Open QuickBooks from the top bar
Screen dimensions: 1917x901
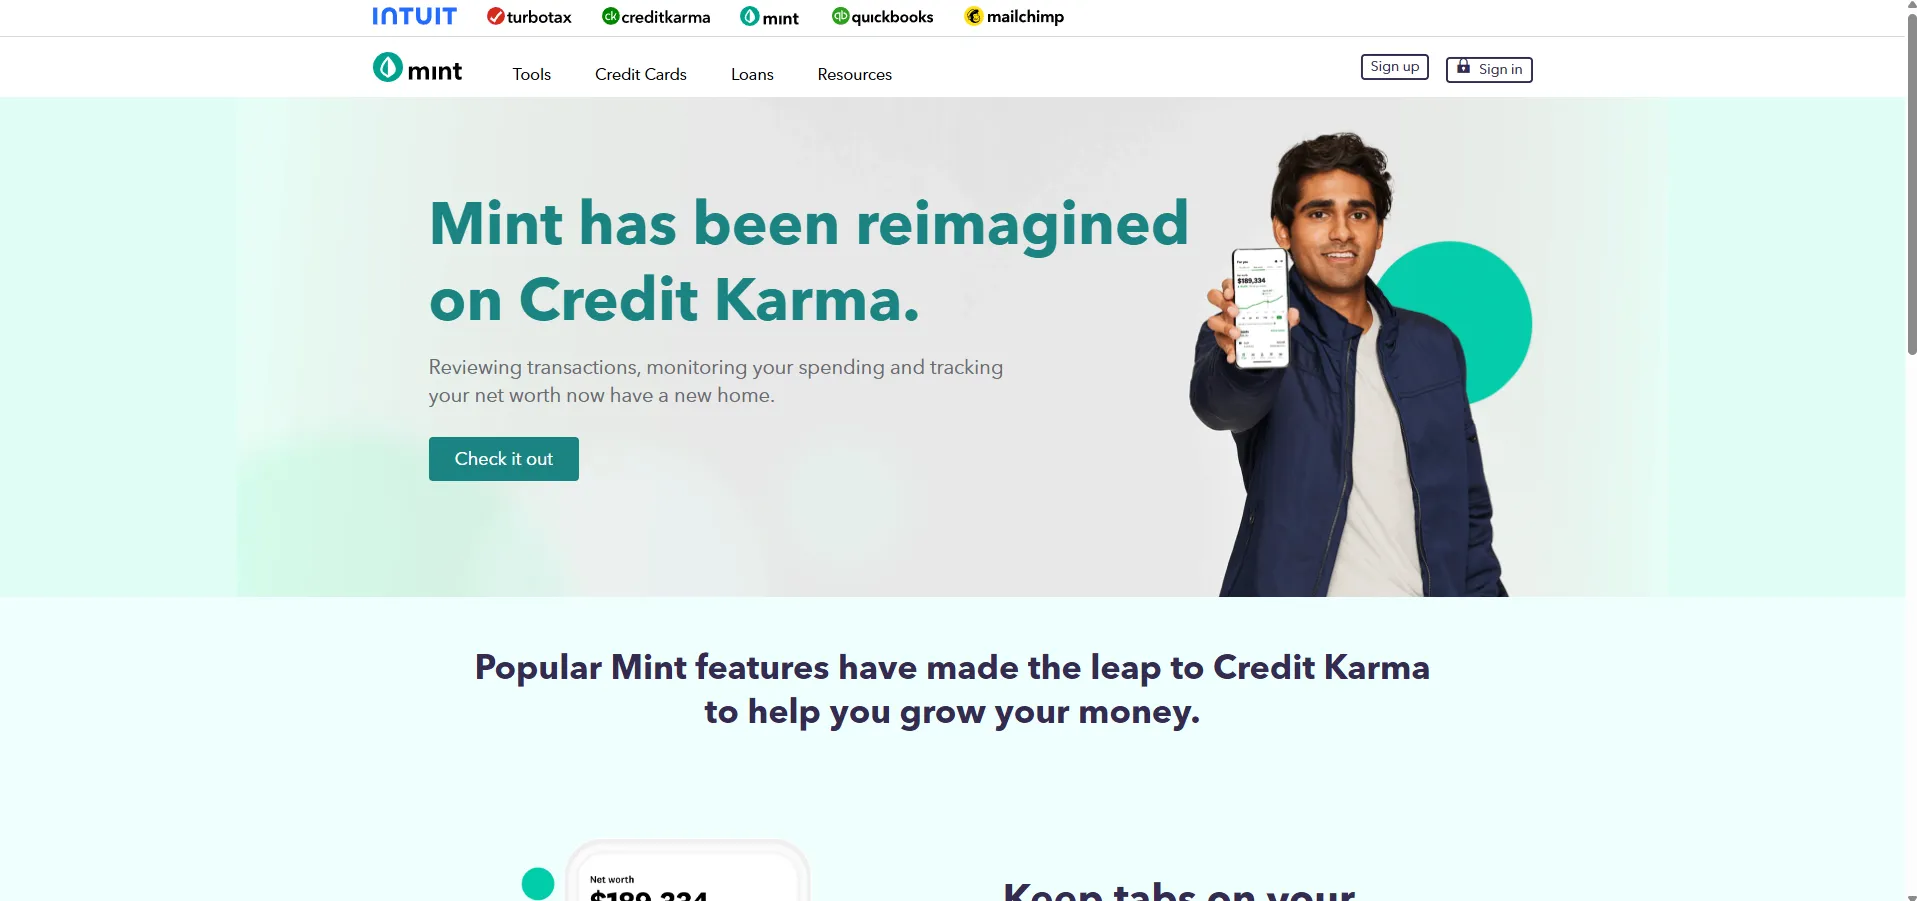click(x=882, y=17)
